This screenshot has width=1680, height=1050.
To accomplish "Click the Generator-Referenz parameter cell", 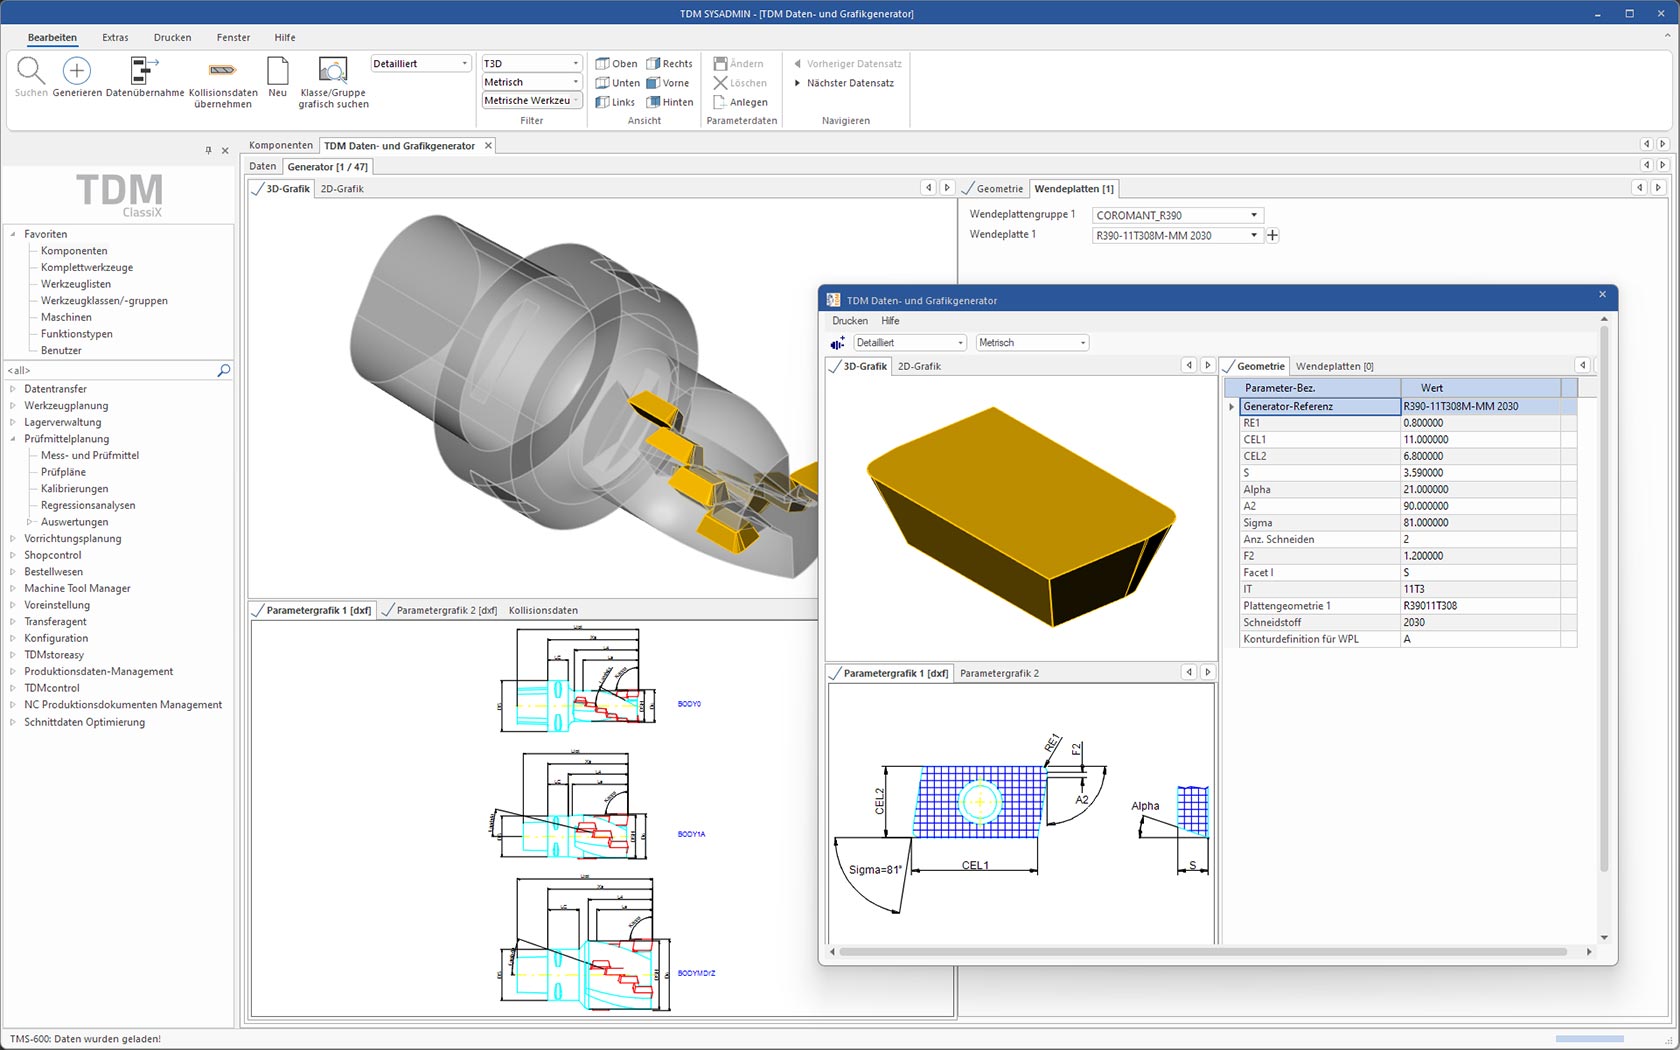I will [x=1320, y=407].
